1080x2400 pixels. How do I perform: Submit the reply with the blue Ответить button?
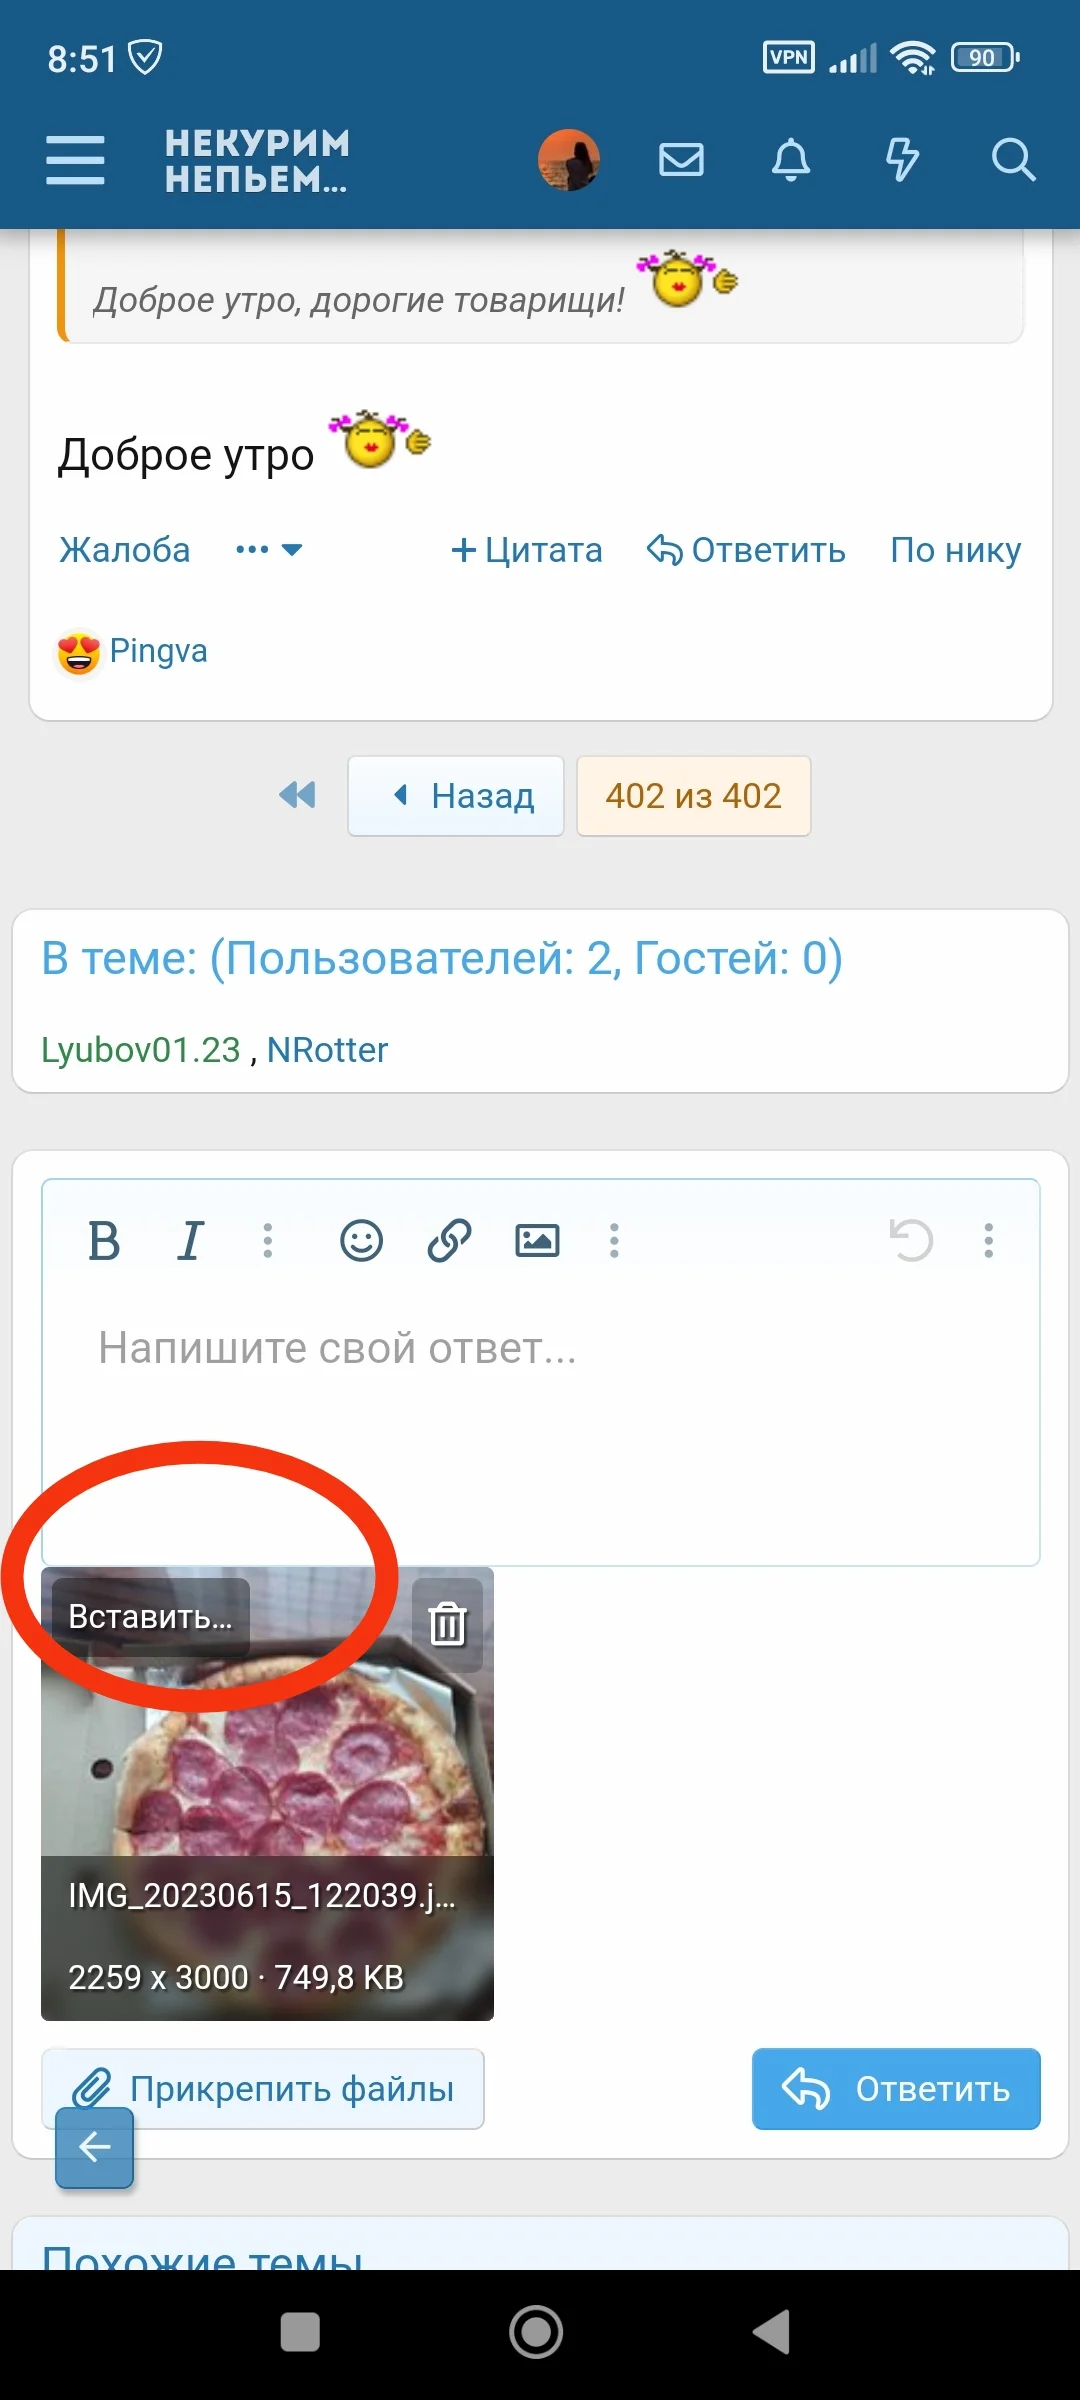click(896, 2089)
